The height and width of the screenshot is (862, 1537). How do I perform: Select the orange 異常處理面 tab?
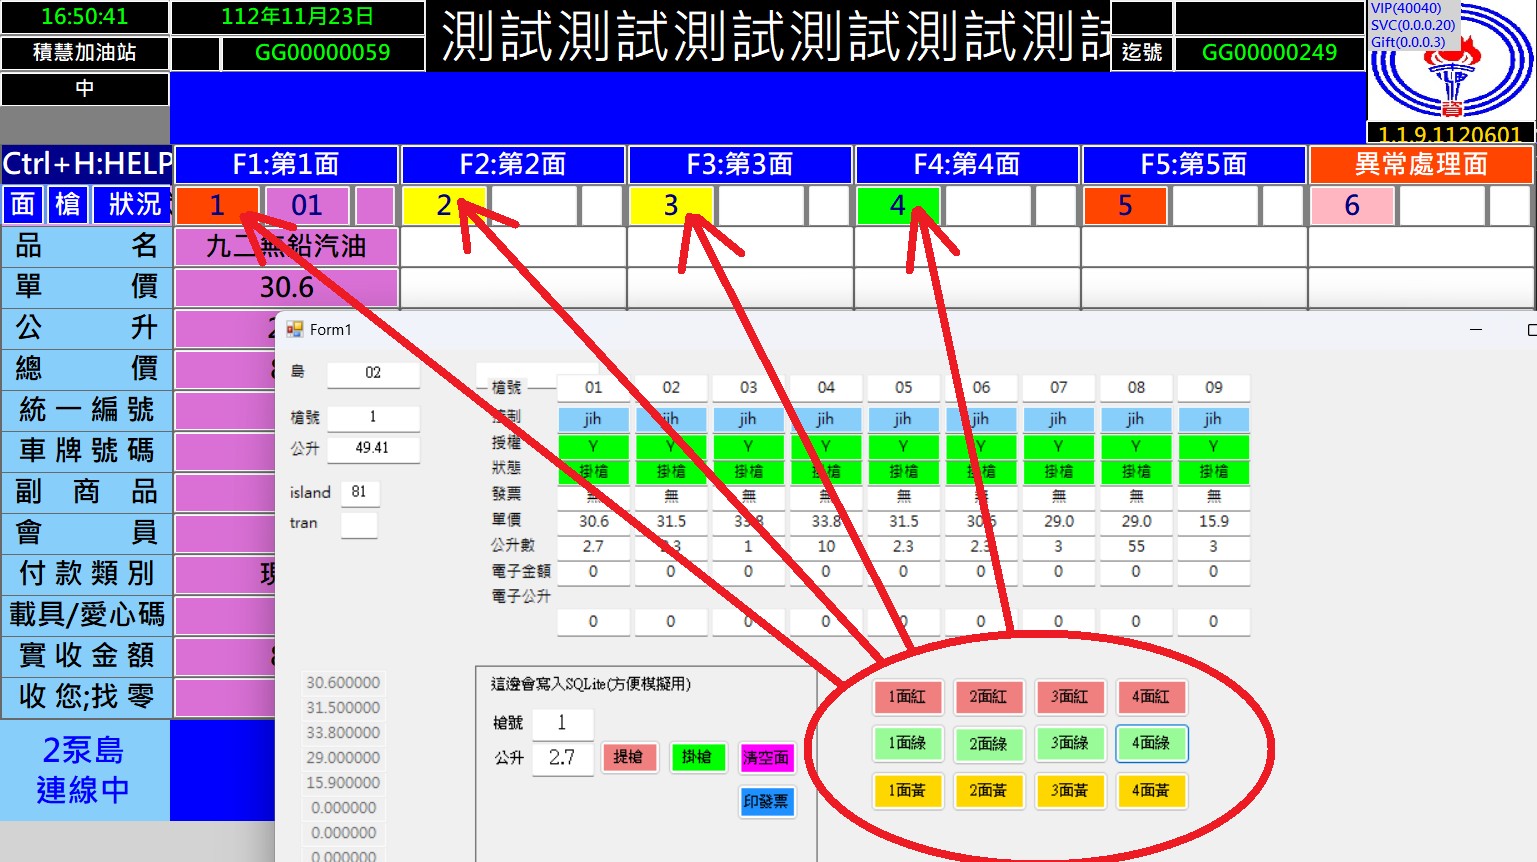click(1420, 164)
